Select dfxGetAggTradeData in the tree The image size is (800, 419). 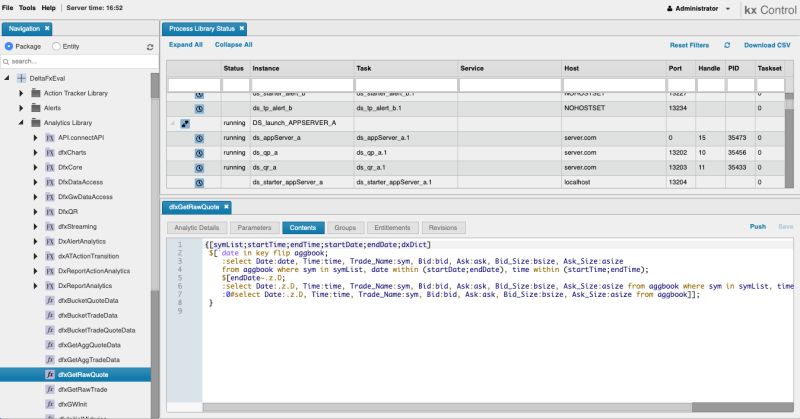pyautogui.click(x=89, y=360)
